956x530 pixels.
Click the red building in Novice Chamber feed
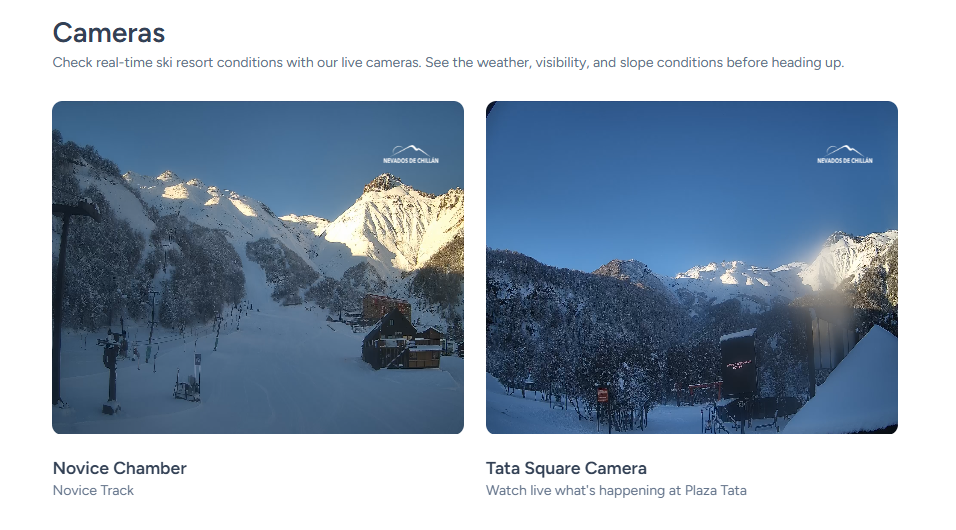point(385,307)
